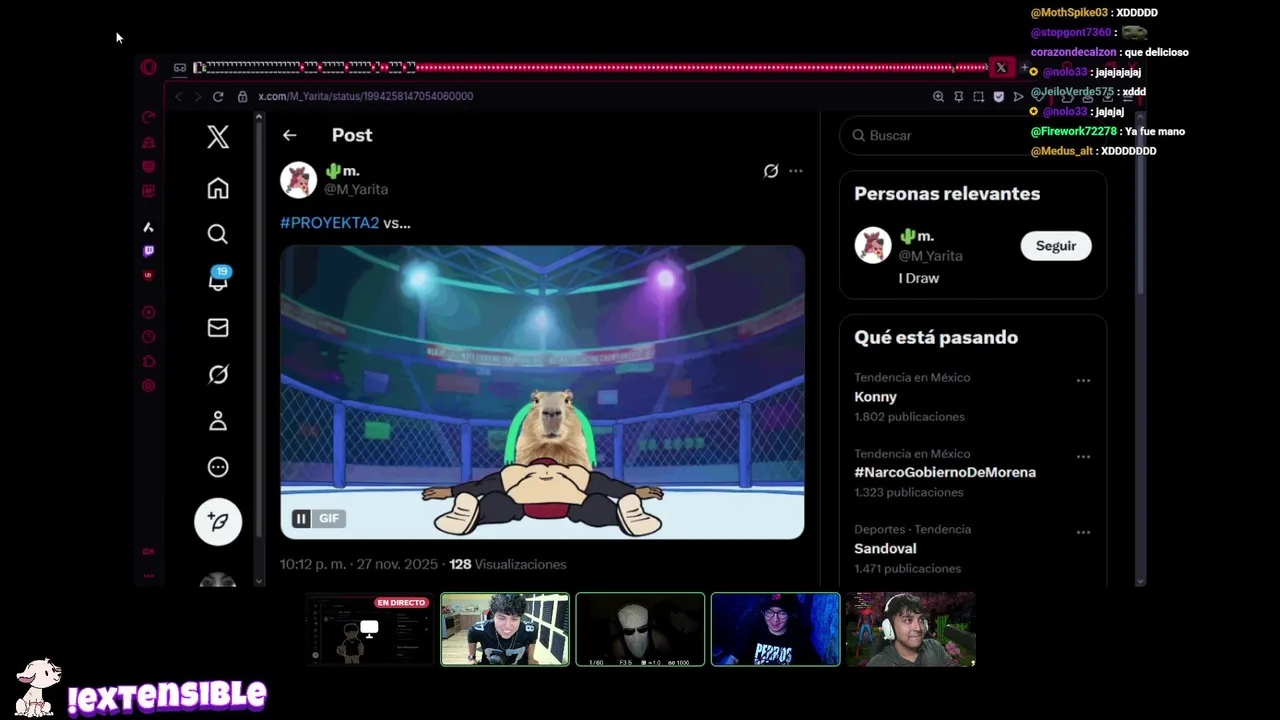The height and width of the screenshot is (720, 1280).
Task: Open the post's three-dot options menu
Action: [x=796, y=171]
